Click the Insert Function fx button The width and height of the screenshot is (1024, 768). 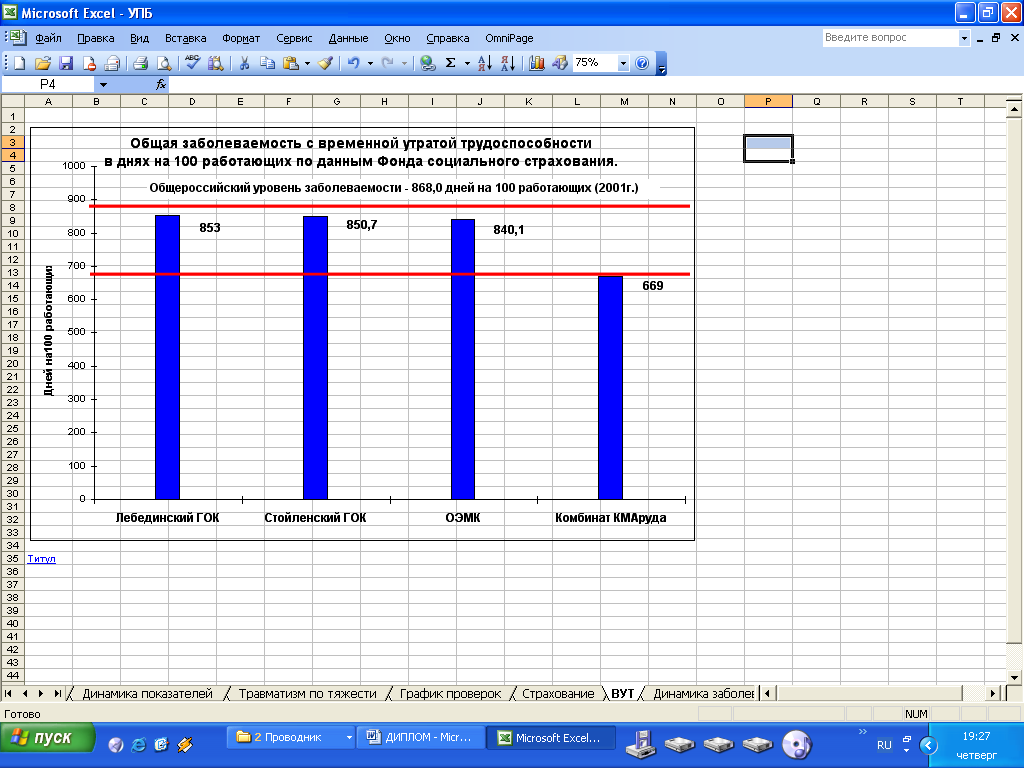click(160, 85)
